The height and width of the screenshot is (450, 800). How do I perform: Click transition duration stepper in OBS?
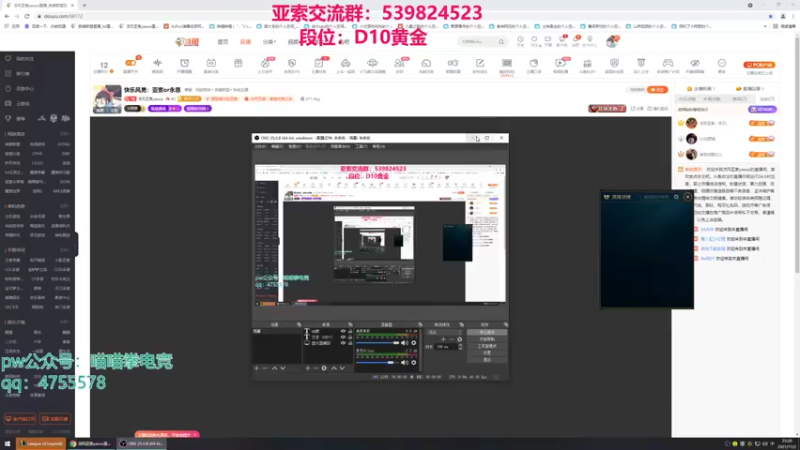click(460, 346)
